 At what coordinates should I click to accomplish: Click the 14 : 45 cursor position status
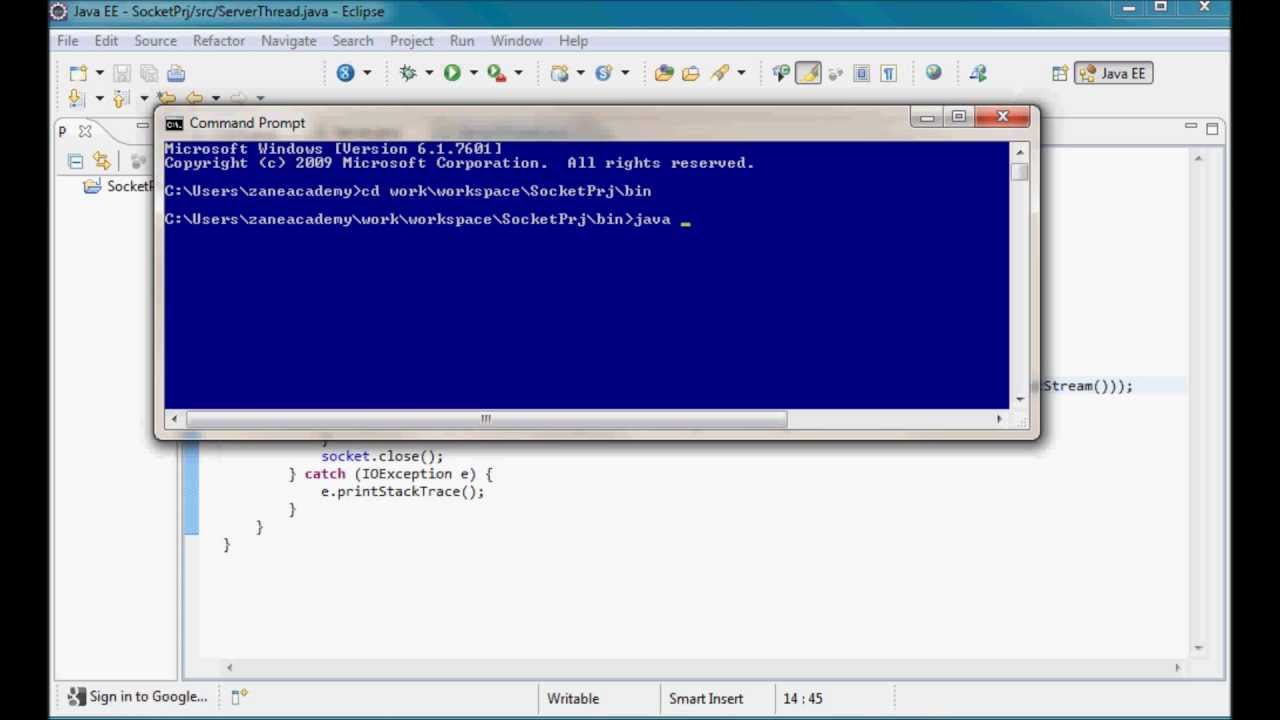(x=803, y=698)
